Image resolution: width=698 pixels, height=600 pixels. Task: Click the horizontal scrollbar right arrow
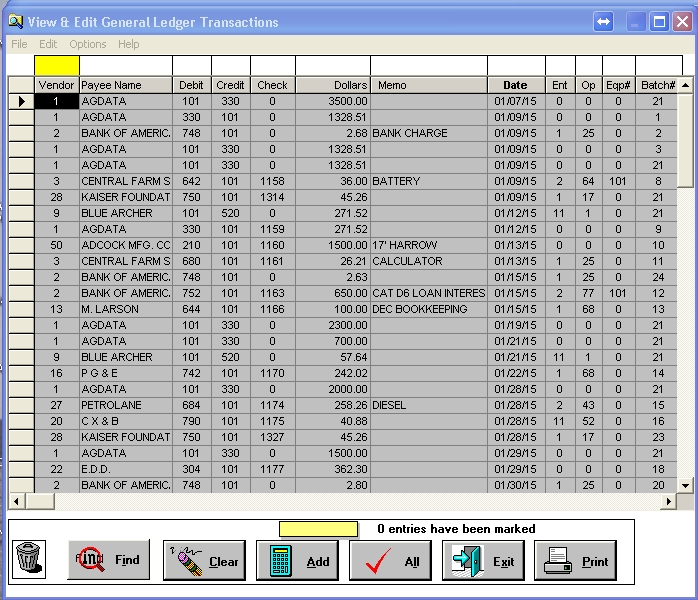(x=669, y=502)
